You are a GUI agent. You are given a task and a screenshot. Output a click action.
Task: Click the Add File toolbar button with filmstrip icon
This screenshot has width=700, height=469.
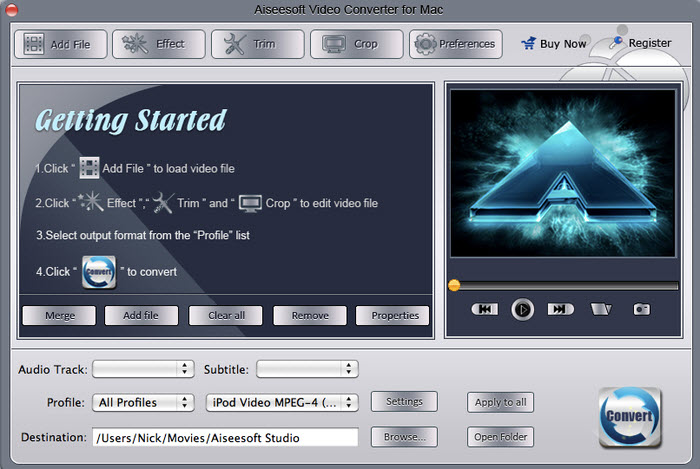coord(60,44)
